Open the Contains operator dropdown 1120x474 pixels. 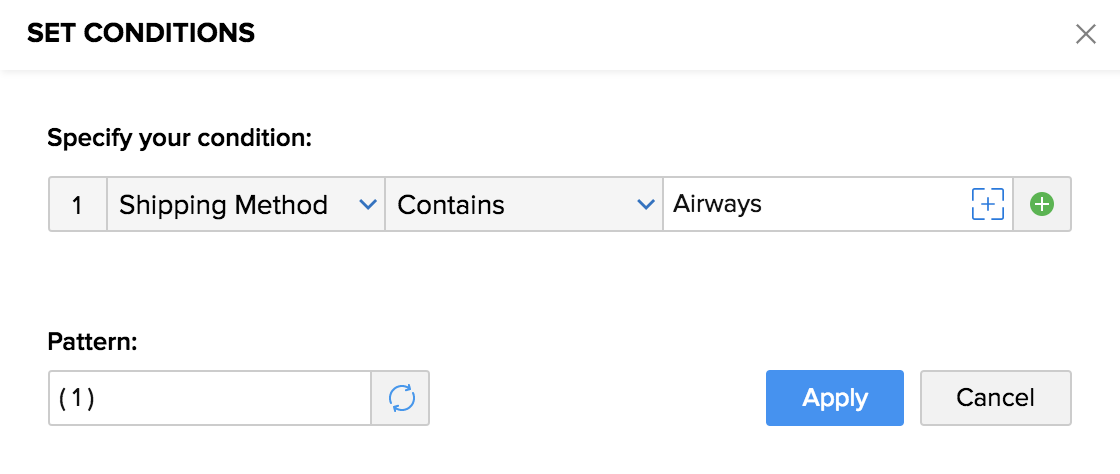click(x=523, y=205)
